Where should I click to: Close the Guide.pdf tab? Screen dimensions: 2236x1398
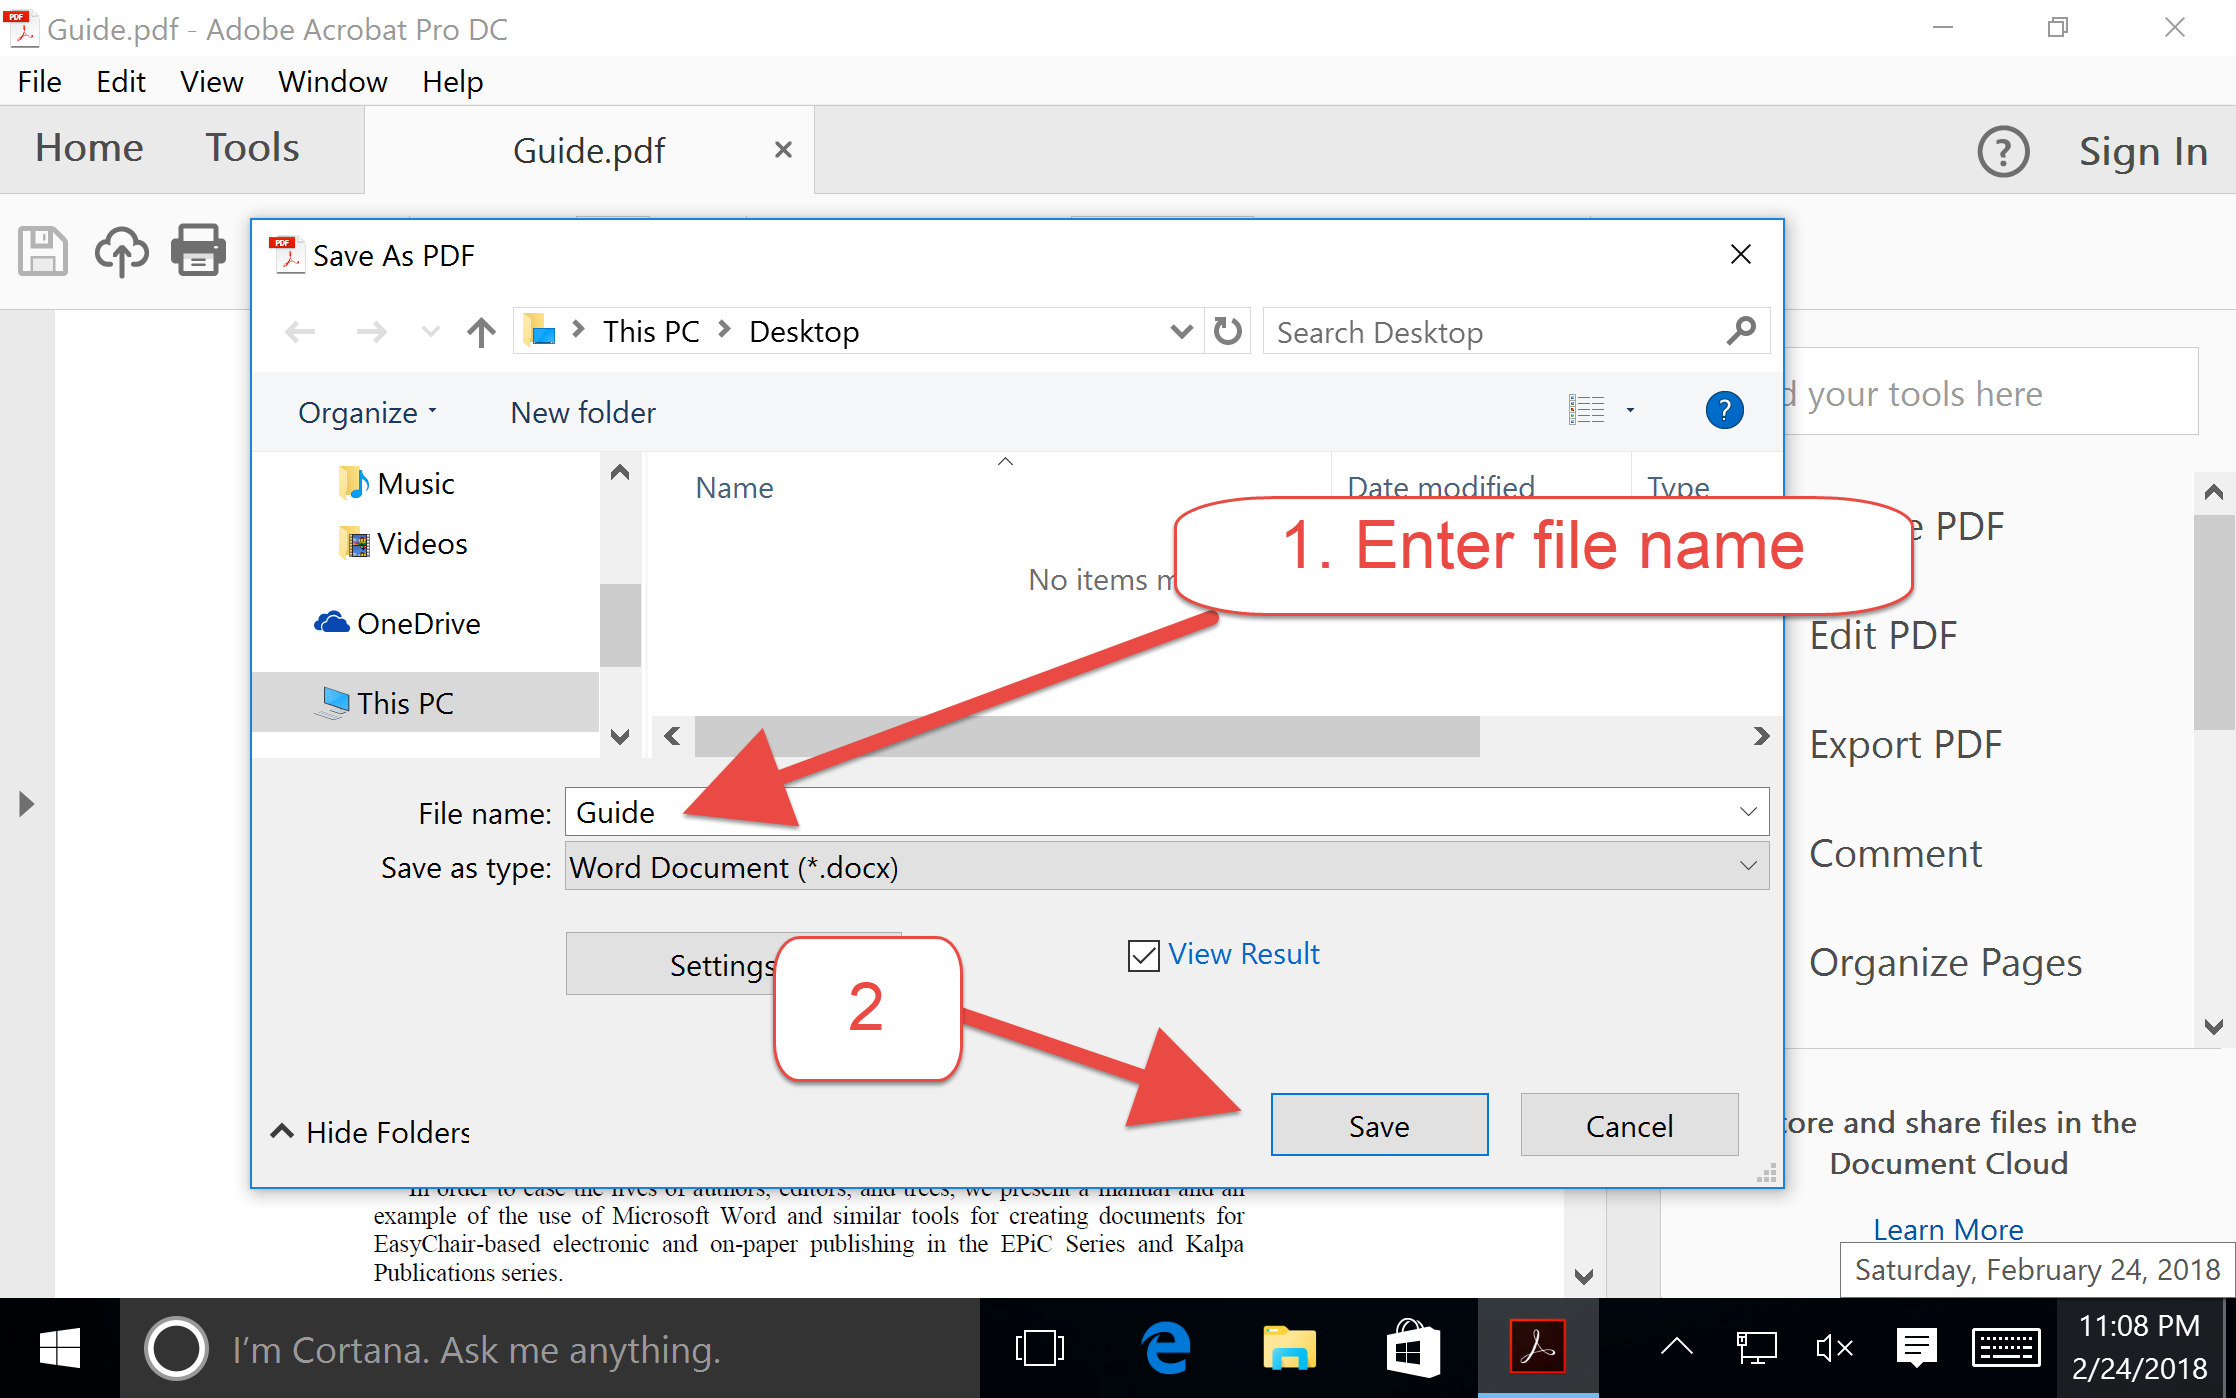click(x=783, y=150)
